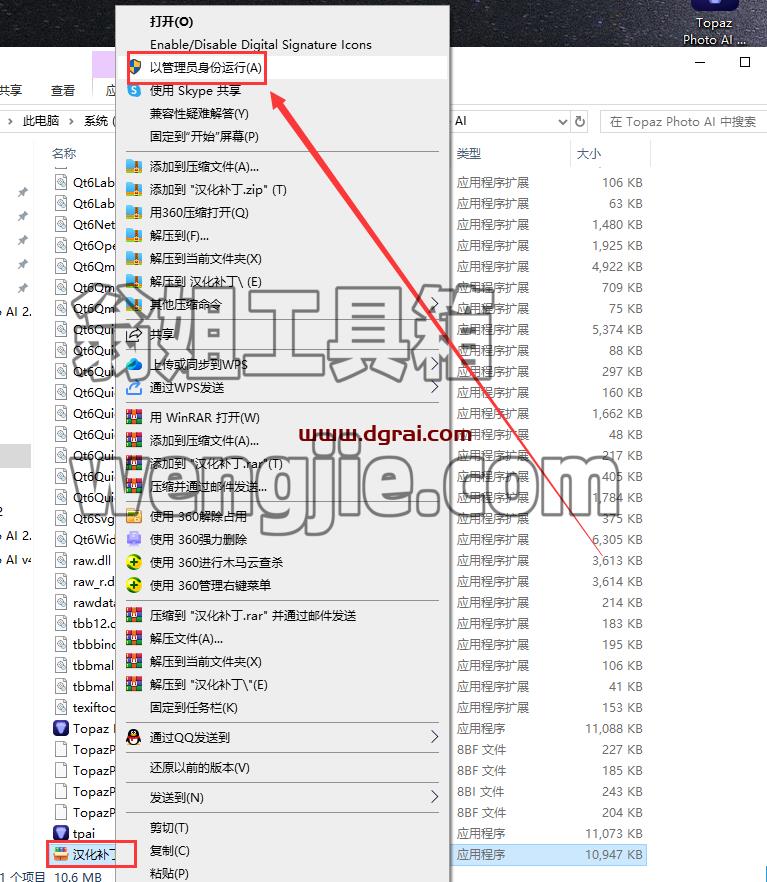Click the 360 zip icon beside 用360压缩打开(Q)
This screenshot has height=882, width=767.
(x=134, y=213)
